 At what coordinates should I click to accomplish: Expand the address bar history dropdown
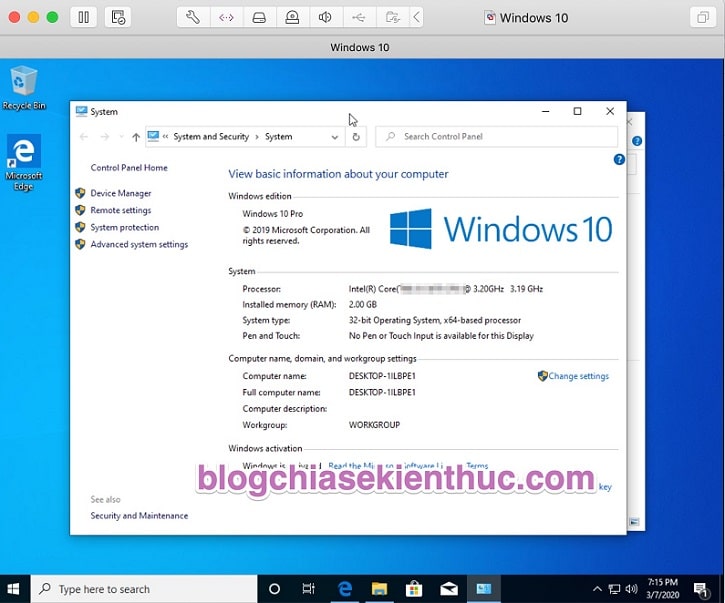(335, 137)
